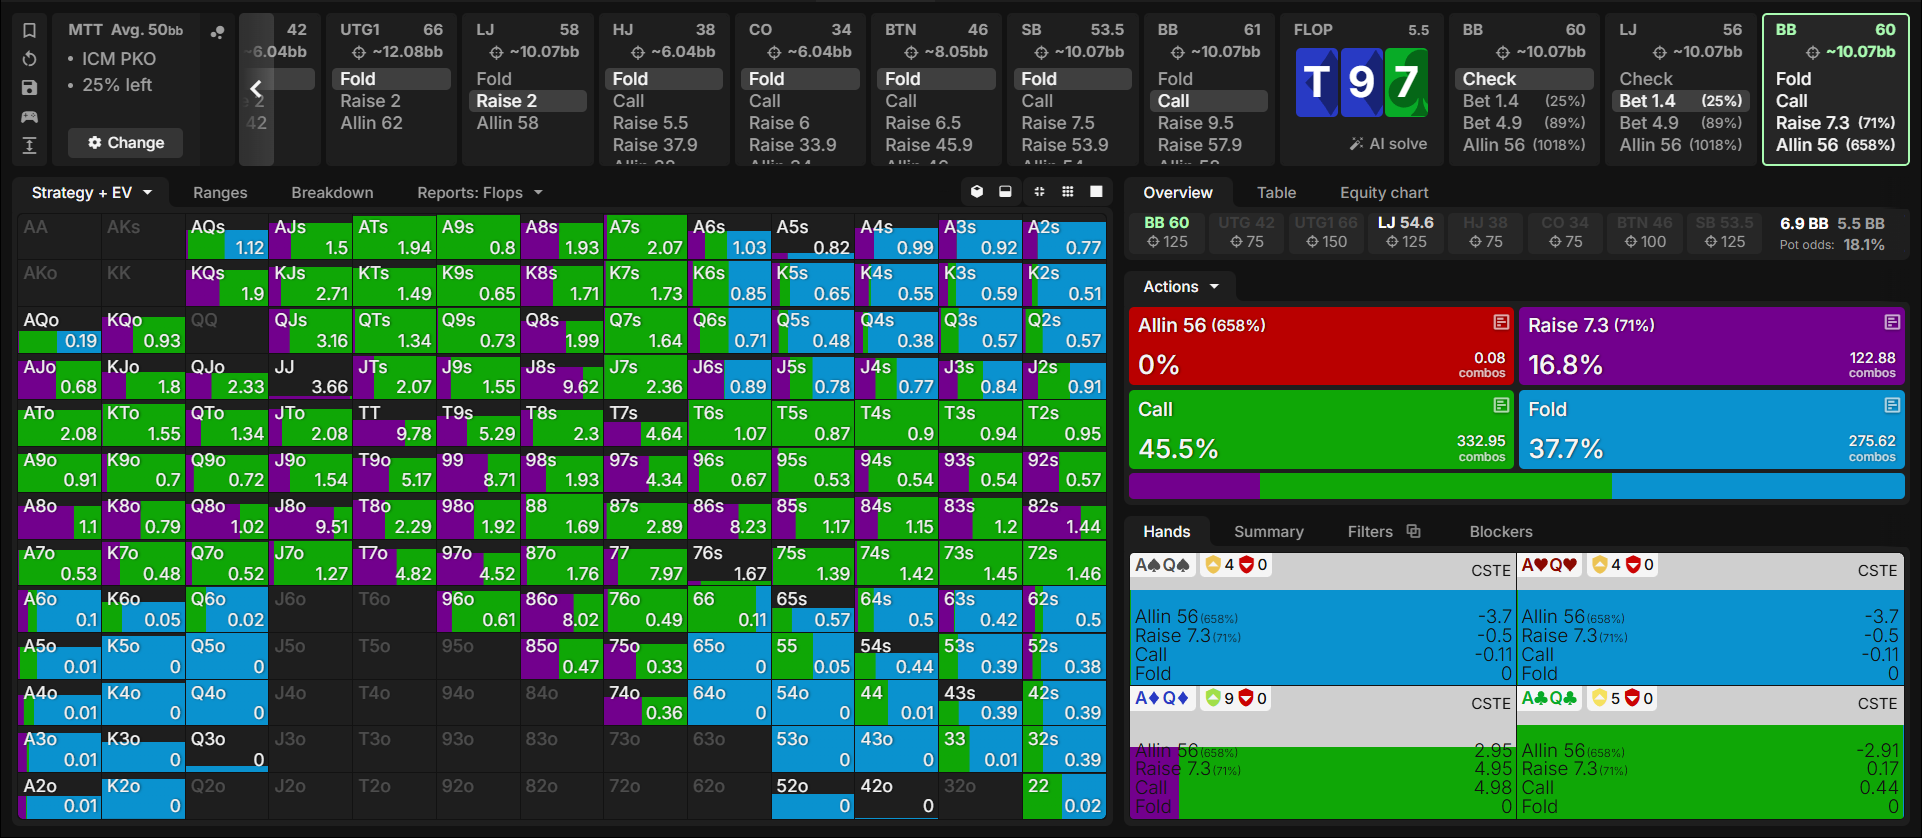Viewport: 1922px width, 838px height.
Task: Click the vertical expand height icon
Action: (x=30, y=146)
